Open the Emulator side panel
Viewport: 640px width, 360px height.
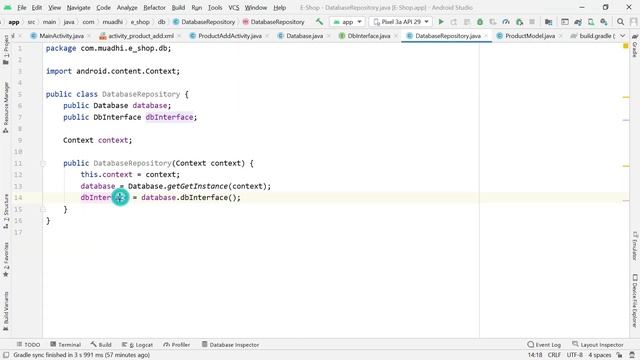(x=635, y=245)
